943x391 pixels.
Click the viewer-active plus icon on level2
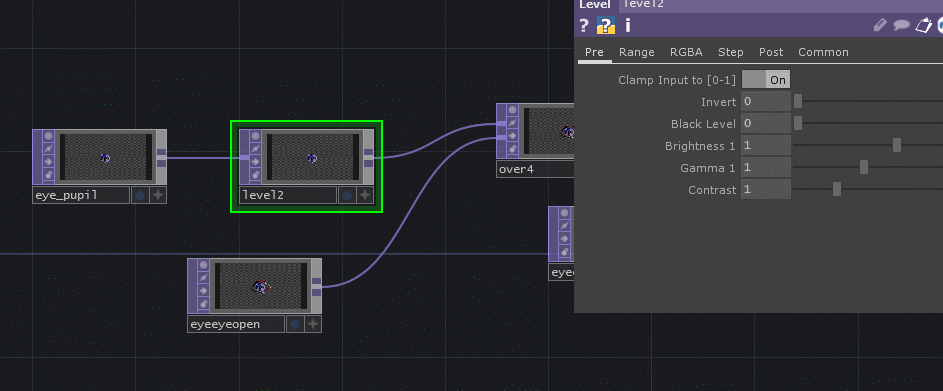(365, 195)
